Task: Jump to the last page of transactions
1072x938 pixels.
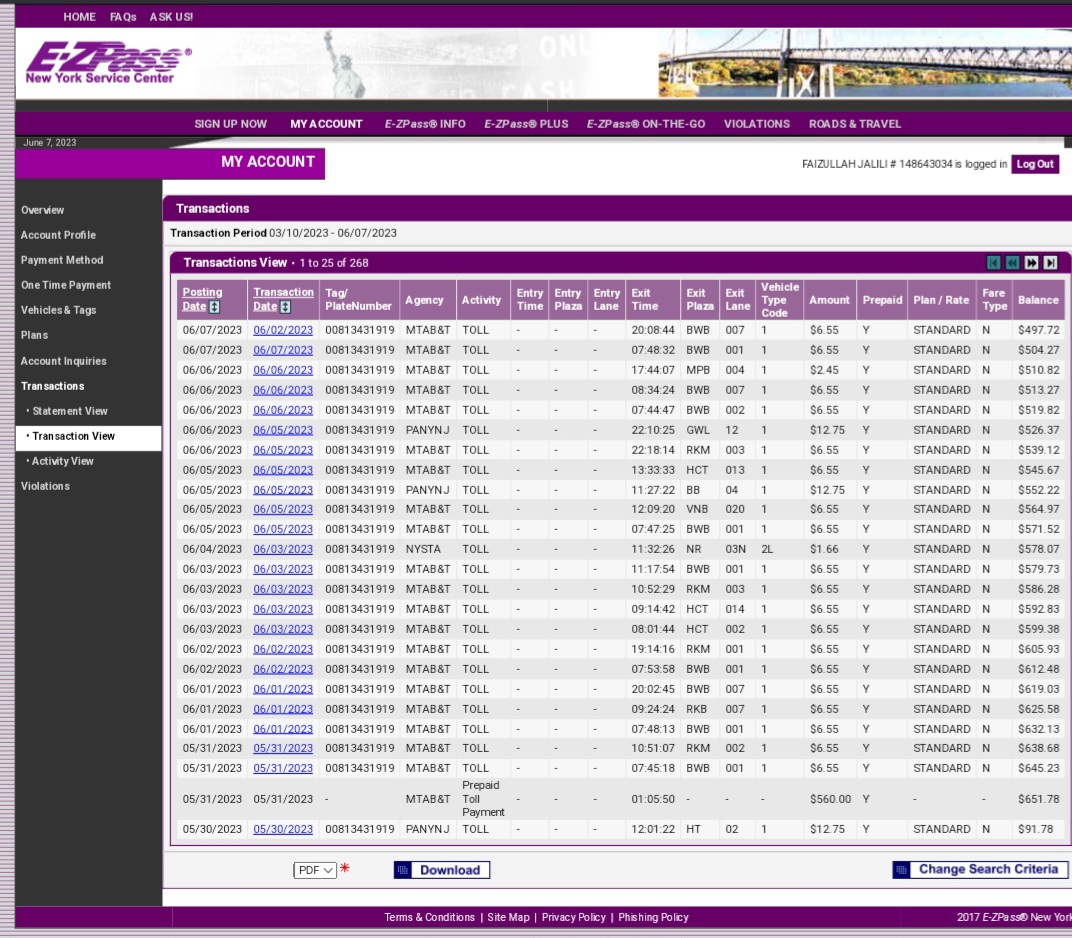Action: [1051, 263]
